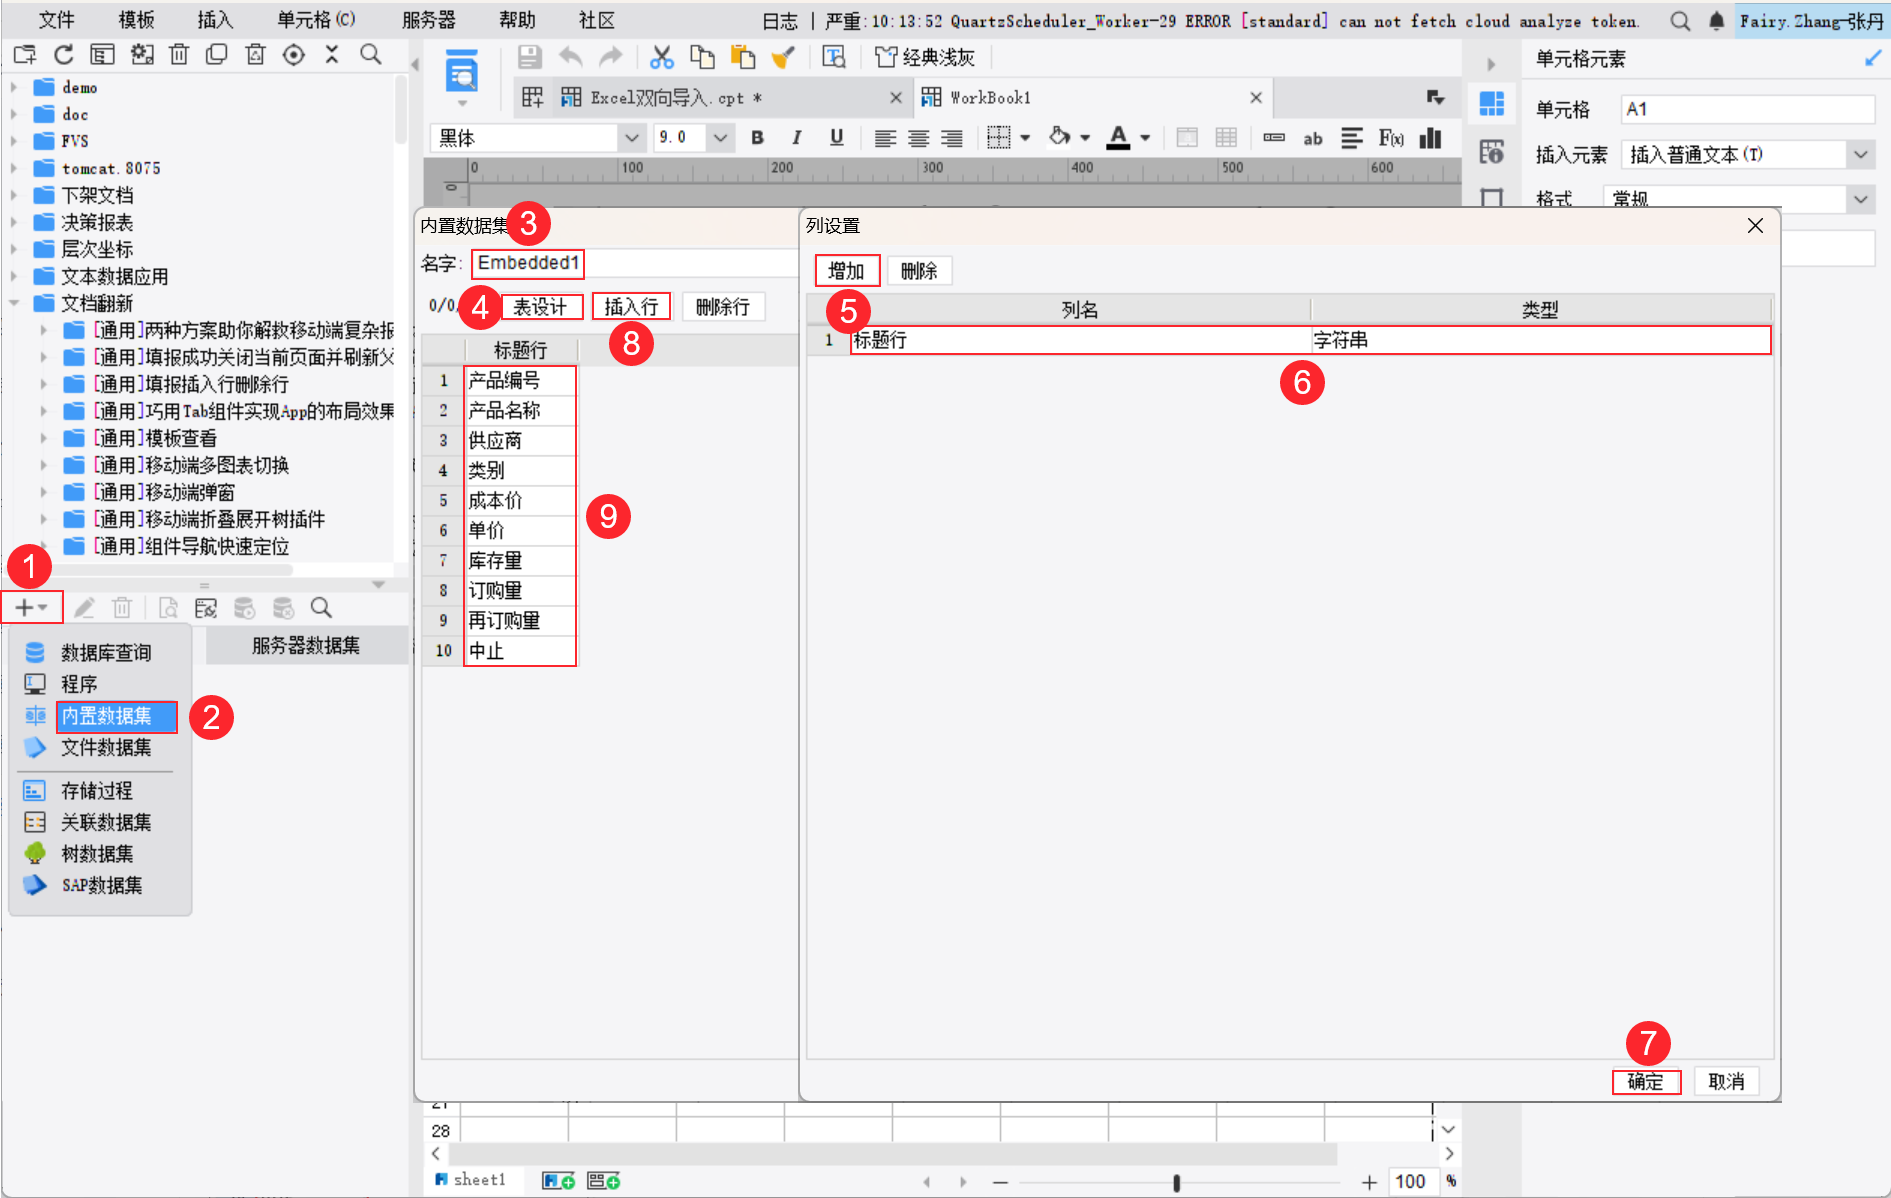Switch to the WorkBook1 tab

pos(990,97)
